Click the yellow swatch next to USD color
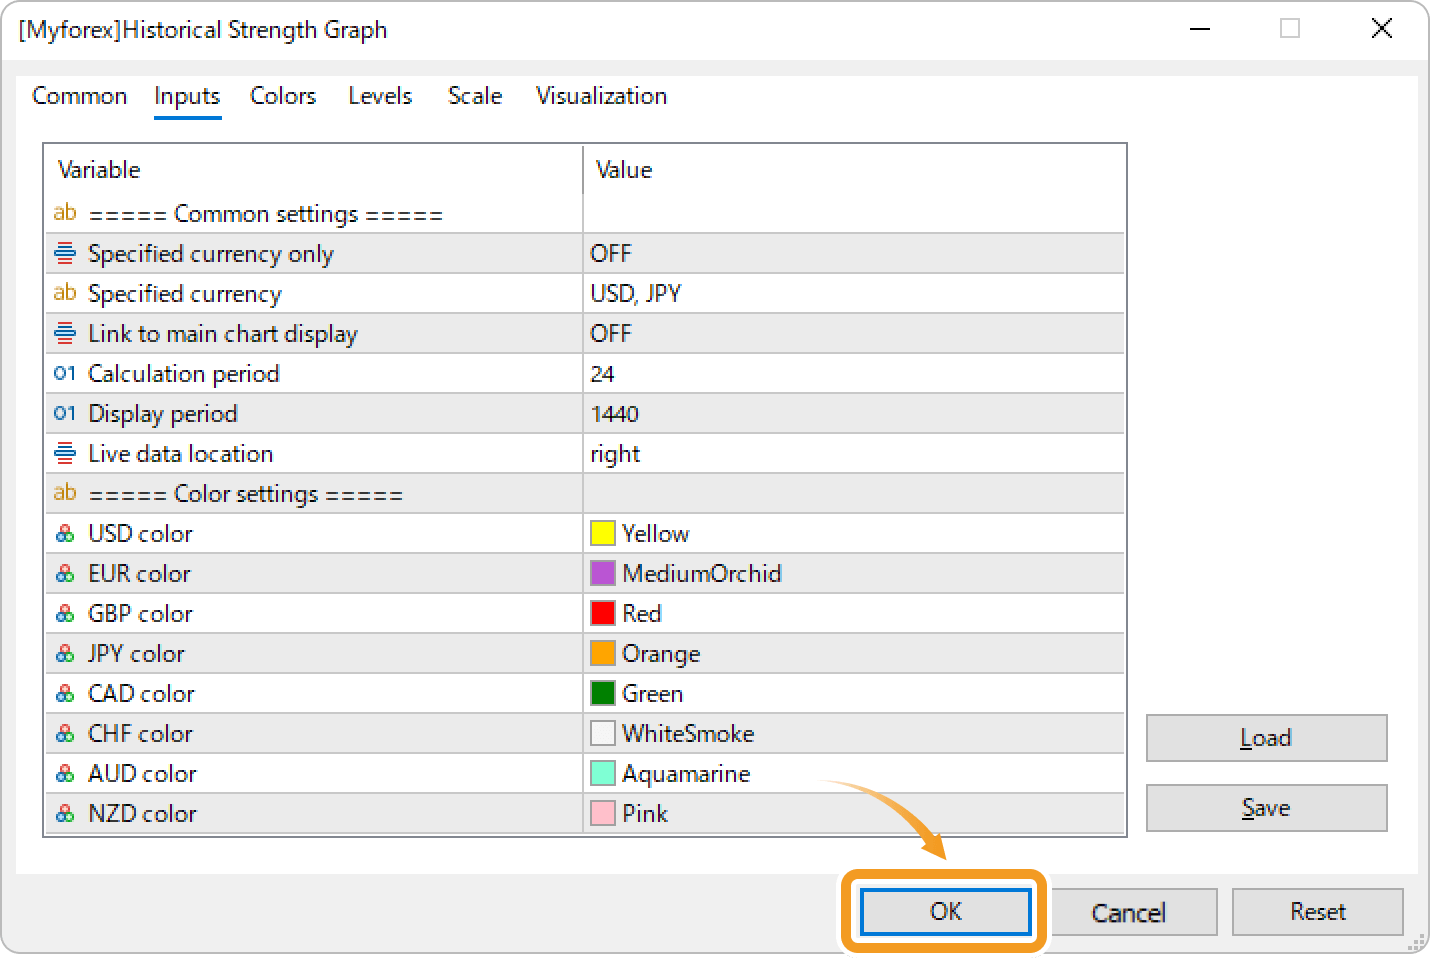Screen dimensions: 1430x962 click(x=603, y=533)
